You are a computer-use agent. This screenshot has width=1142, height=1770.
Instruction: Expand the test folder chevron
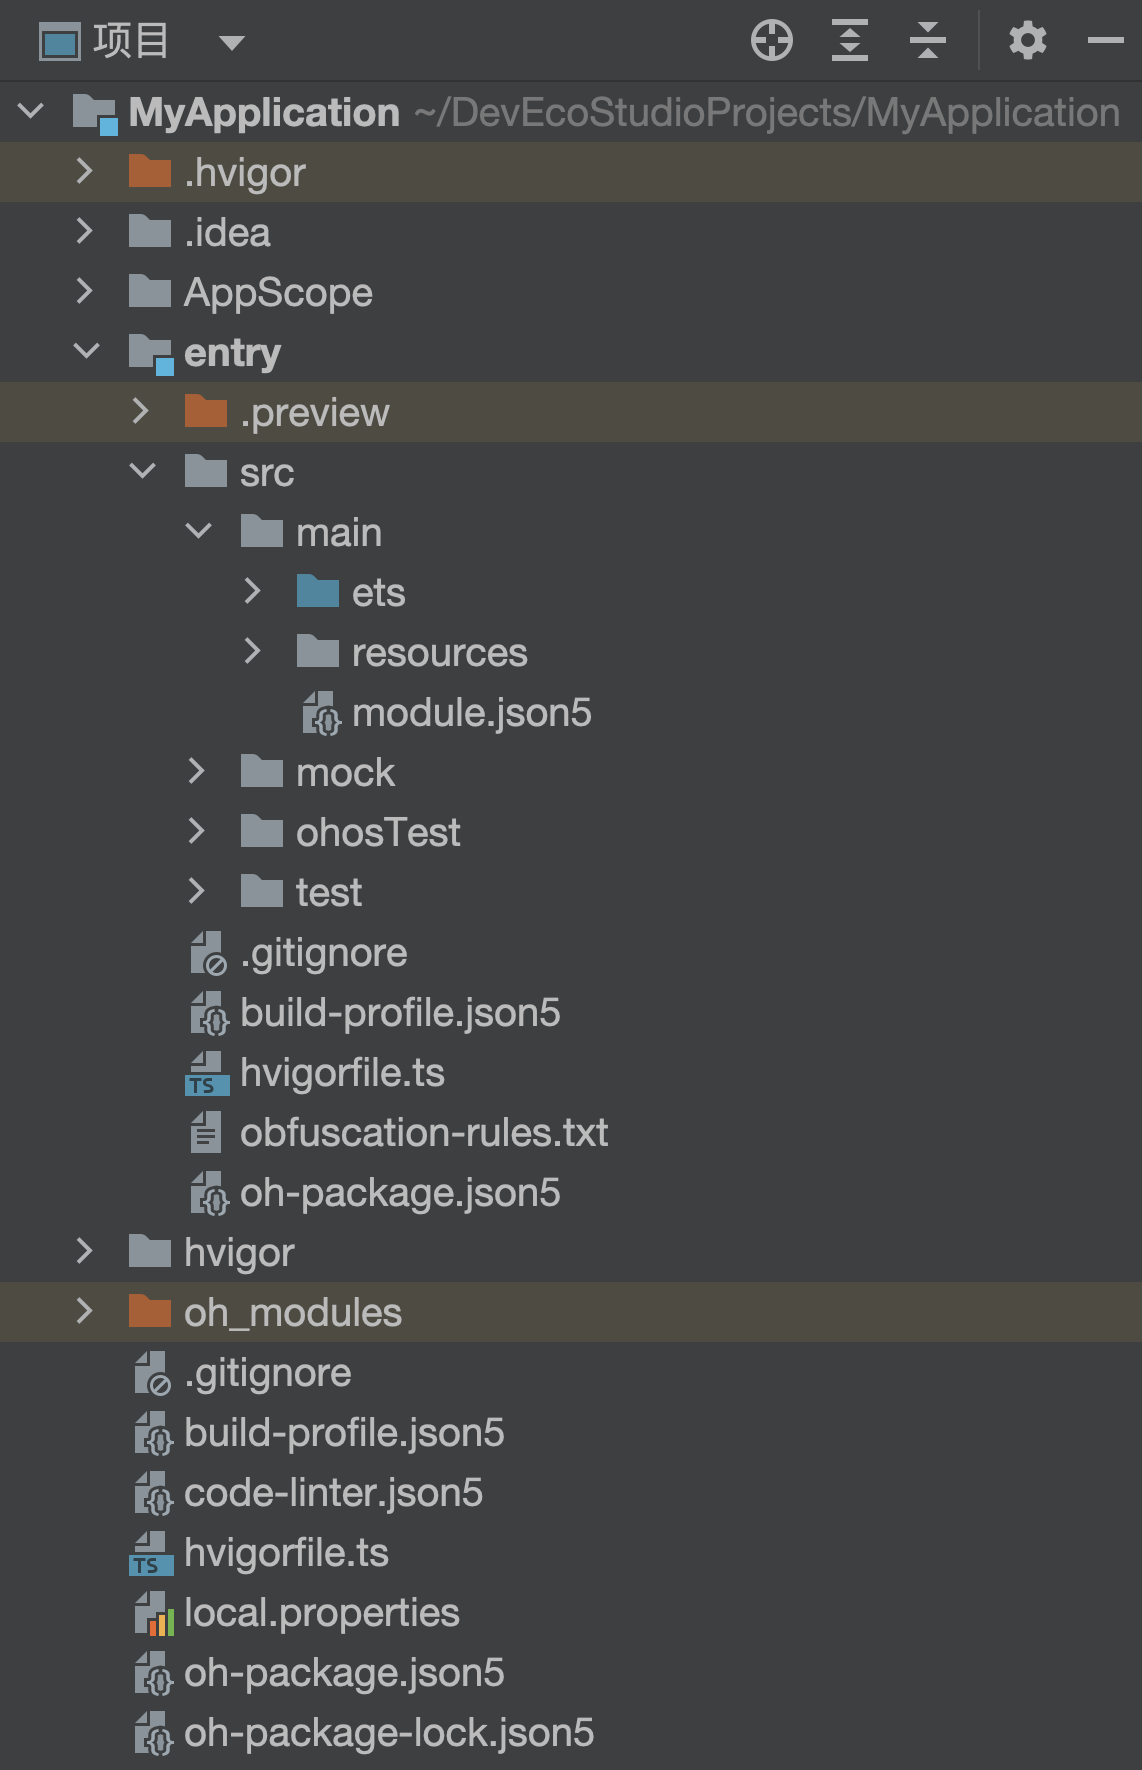[x=197, y=891]
